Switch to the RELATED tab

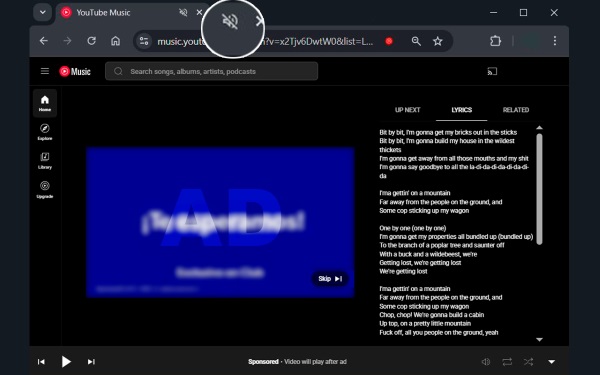pos(516,110)
